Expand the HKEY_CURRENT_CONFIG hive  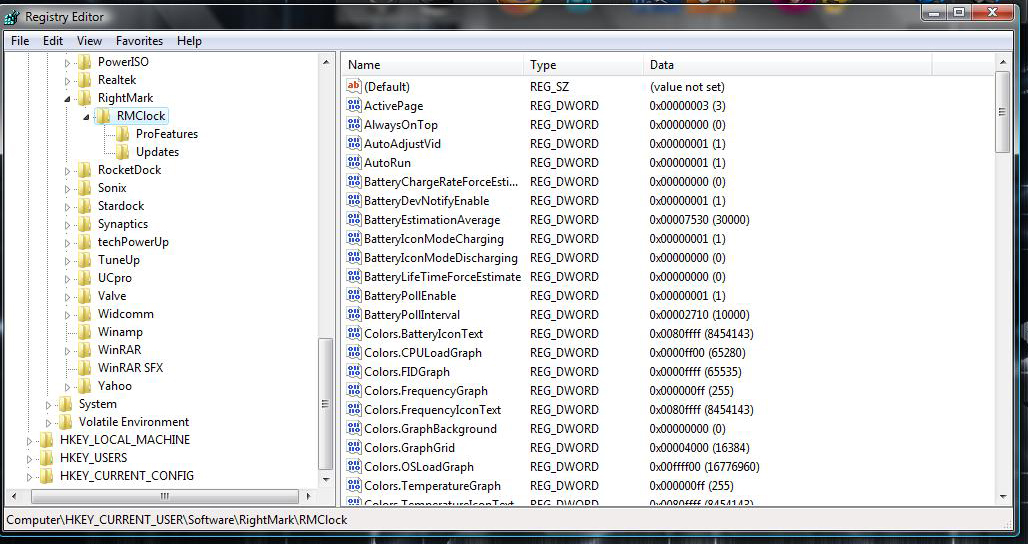tap(29, 476)
